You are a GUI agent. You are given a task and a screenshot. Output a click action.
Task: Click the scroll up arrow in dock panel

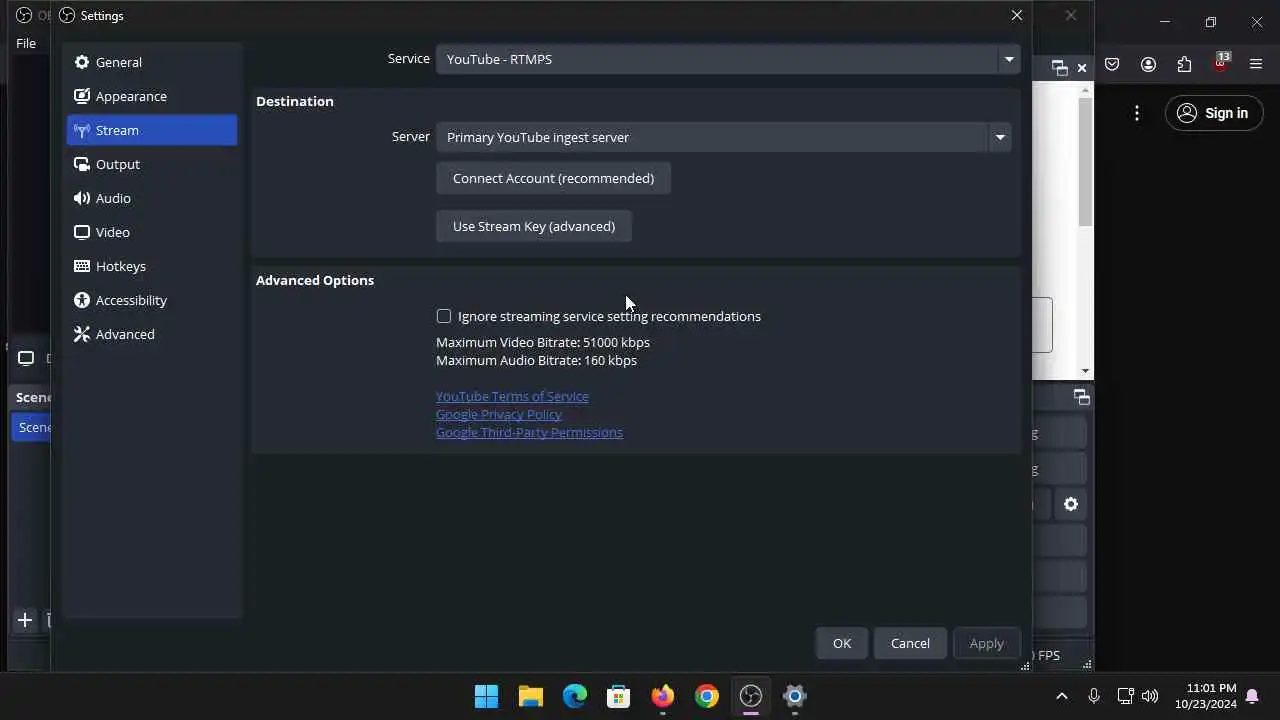tap(1085, 91)
